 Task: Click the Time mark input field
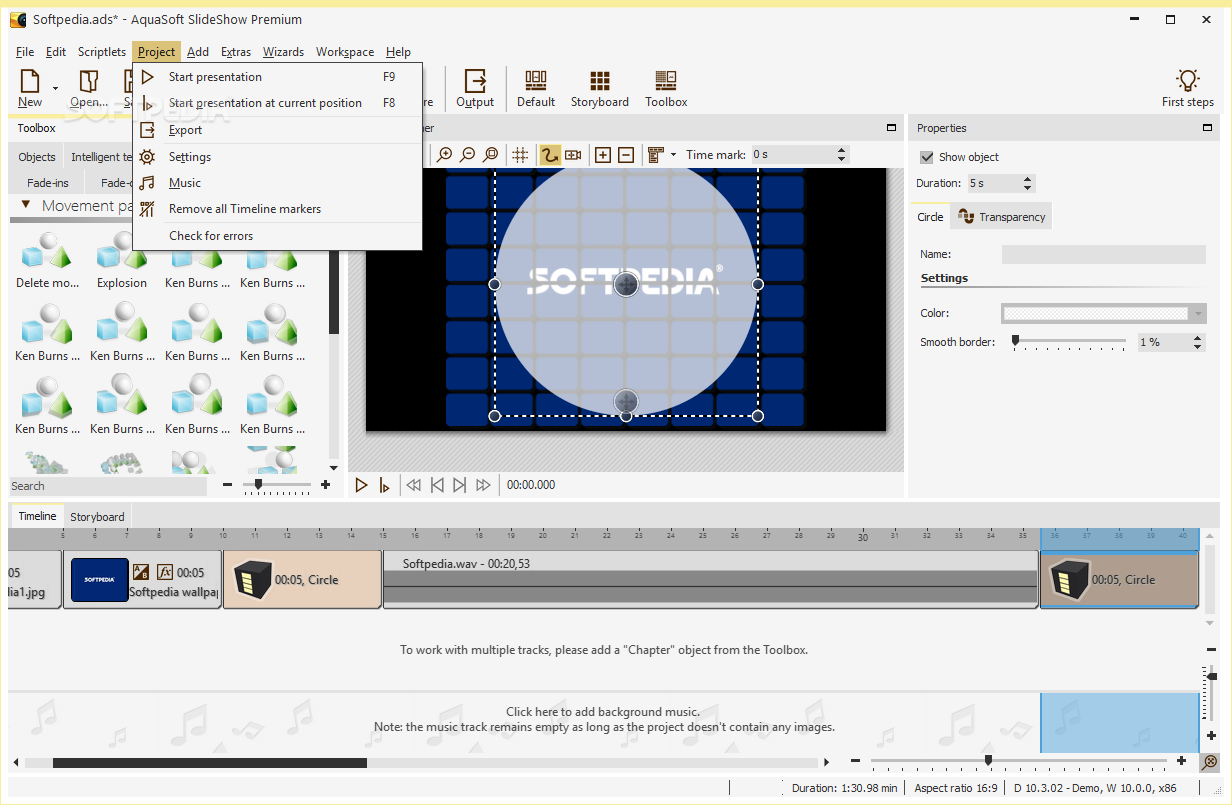(792, 155)
